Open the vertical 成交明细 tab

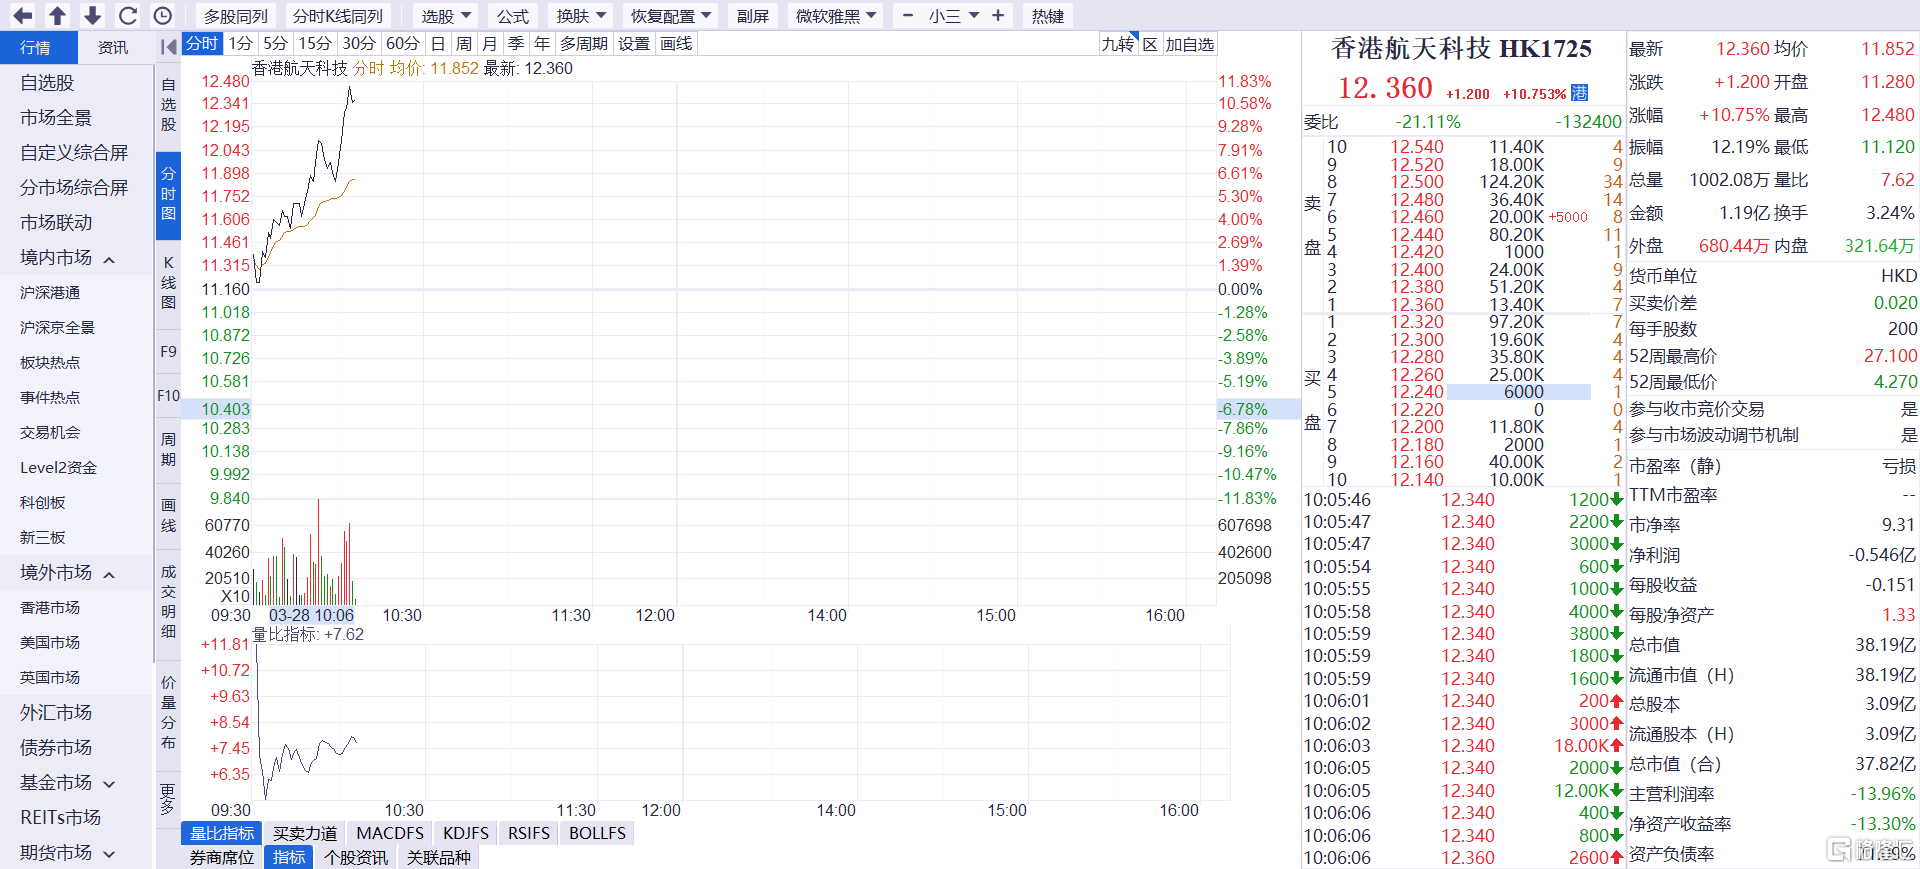(x=168, y=601)
